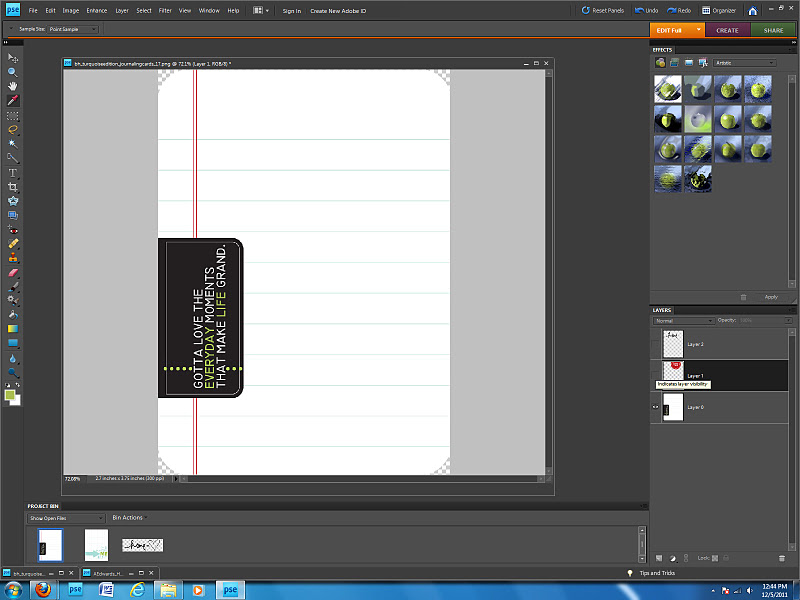Open the Layer menu
The width and height of the screenshot is (800, 600).
(x=122, y=11)
